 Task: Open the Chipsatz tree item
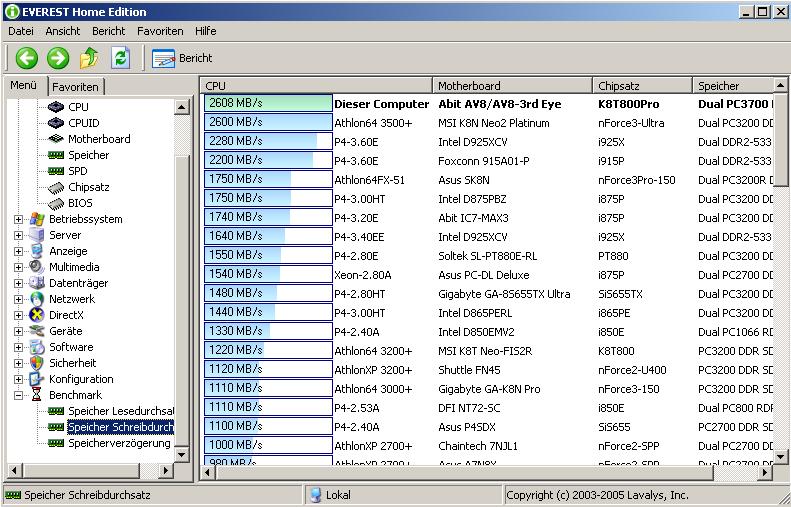pyautogui.click(x=89, y=187)
